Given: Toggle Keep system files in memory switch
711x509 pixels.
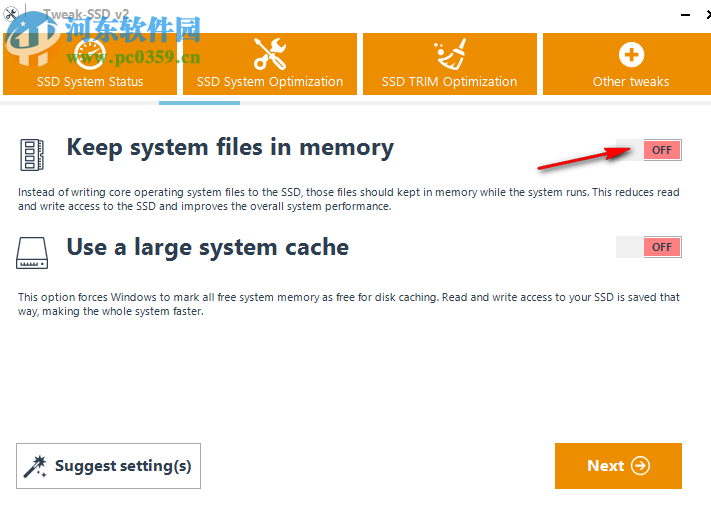Looking at the screenshot, I should point(648,150).
